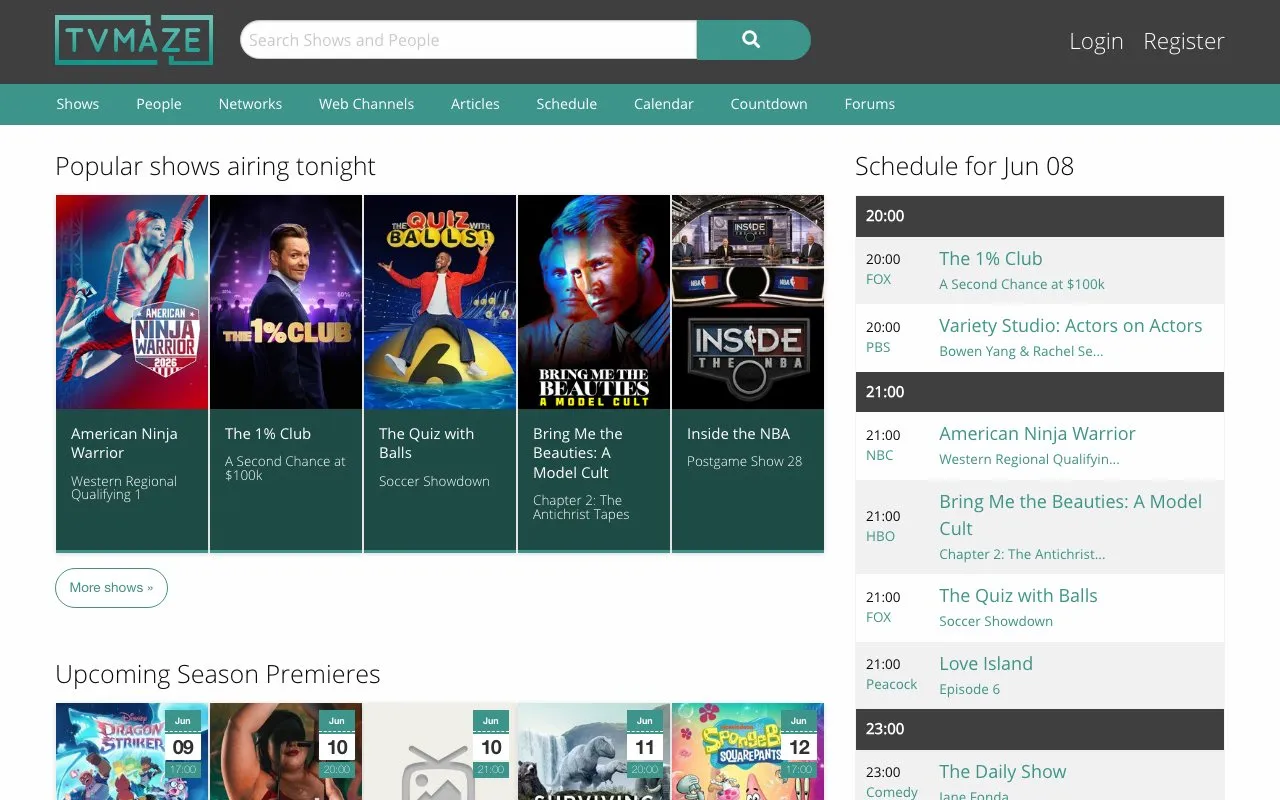Click The 1% Club card title
This screenshot has height=800, width=1280.
[268, 434]
